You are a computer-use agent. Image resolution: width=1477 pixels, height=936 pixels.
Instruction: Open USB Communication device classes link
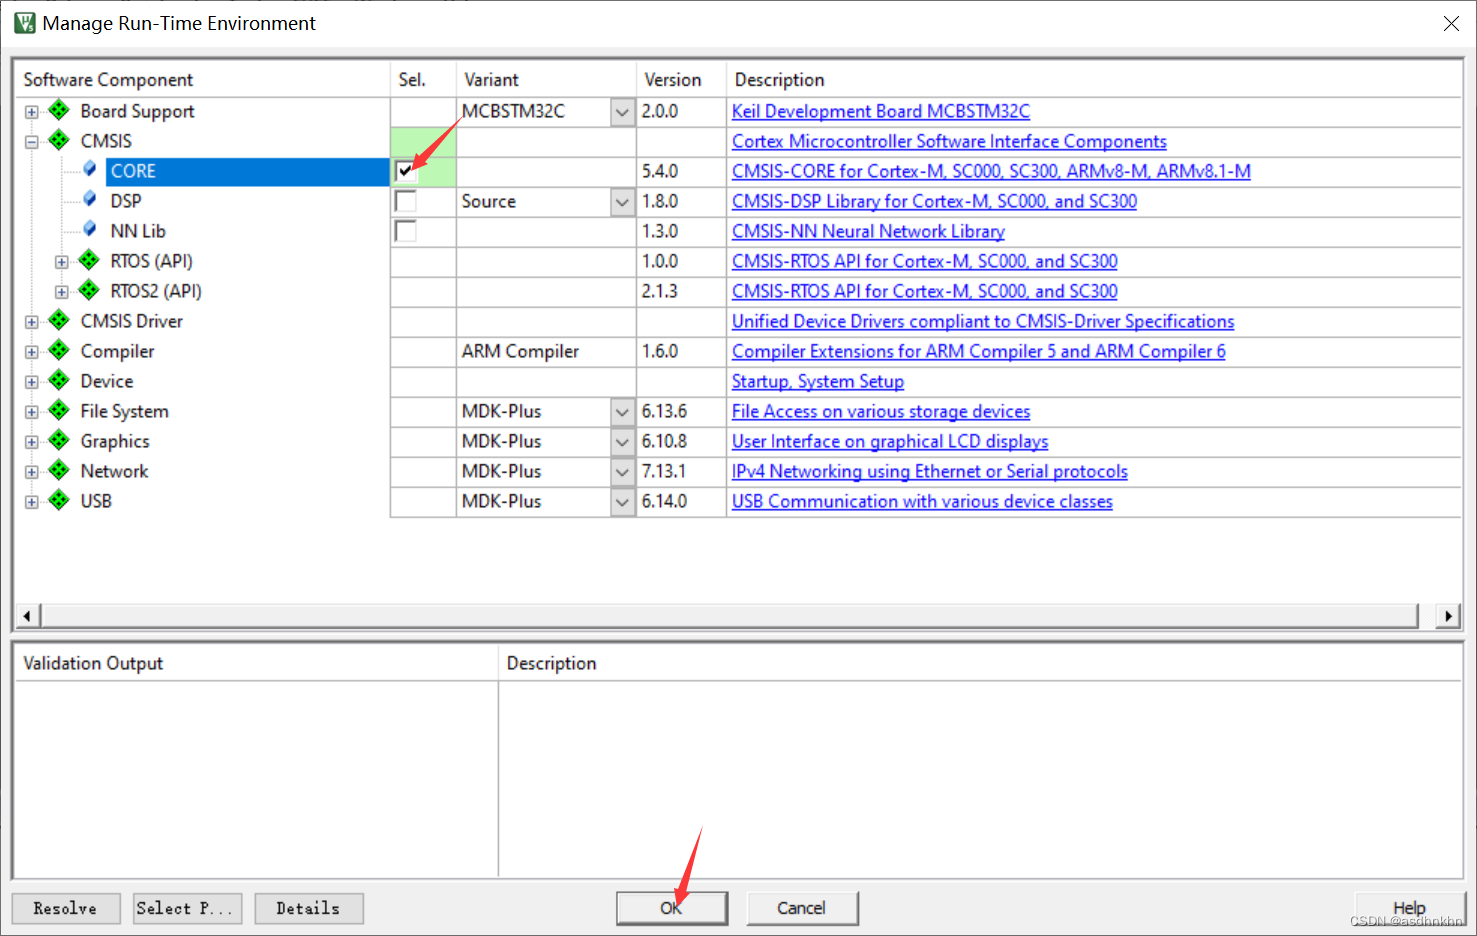click(922, 501)
